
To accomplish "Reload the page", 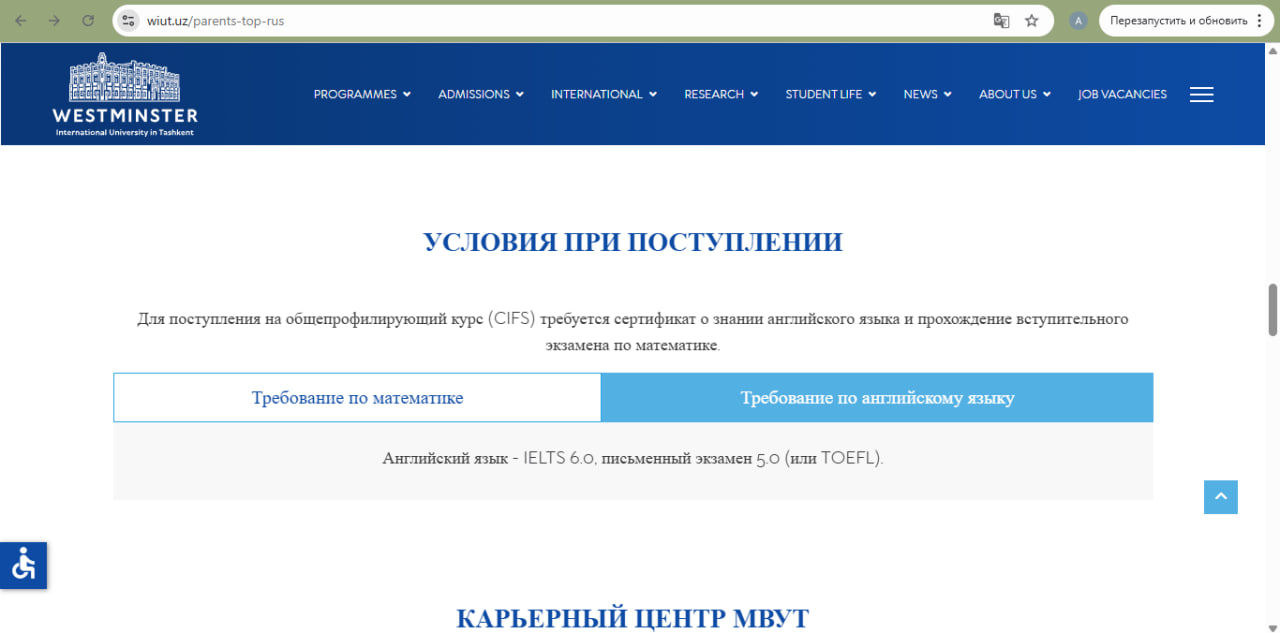I will click(x=88, y=20).
